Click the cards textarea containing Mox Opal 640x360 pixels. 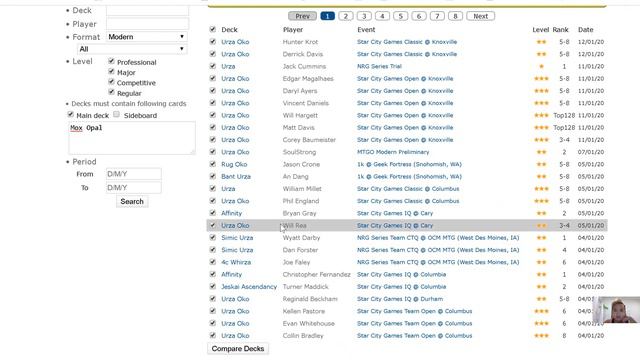point(132,138)
